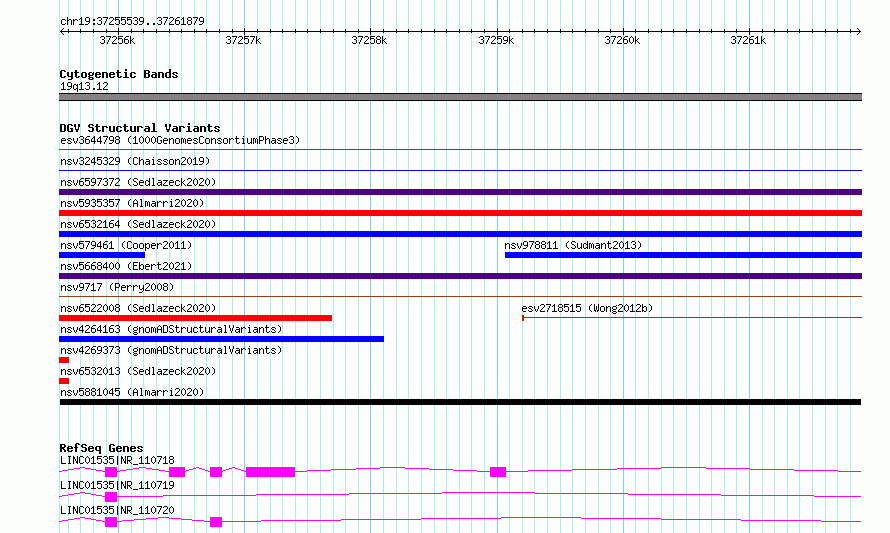Open variant nsv5935357 (Almarri2020) label
Screen dimensions: 890x533
(132, 203)
